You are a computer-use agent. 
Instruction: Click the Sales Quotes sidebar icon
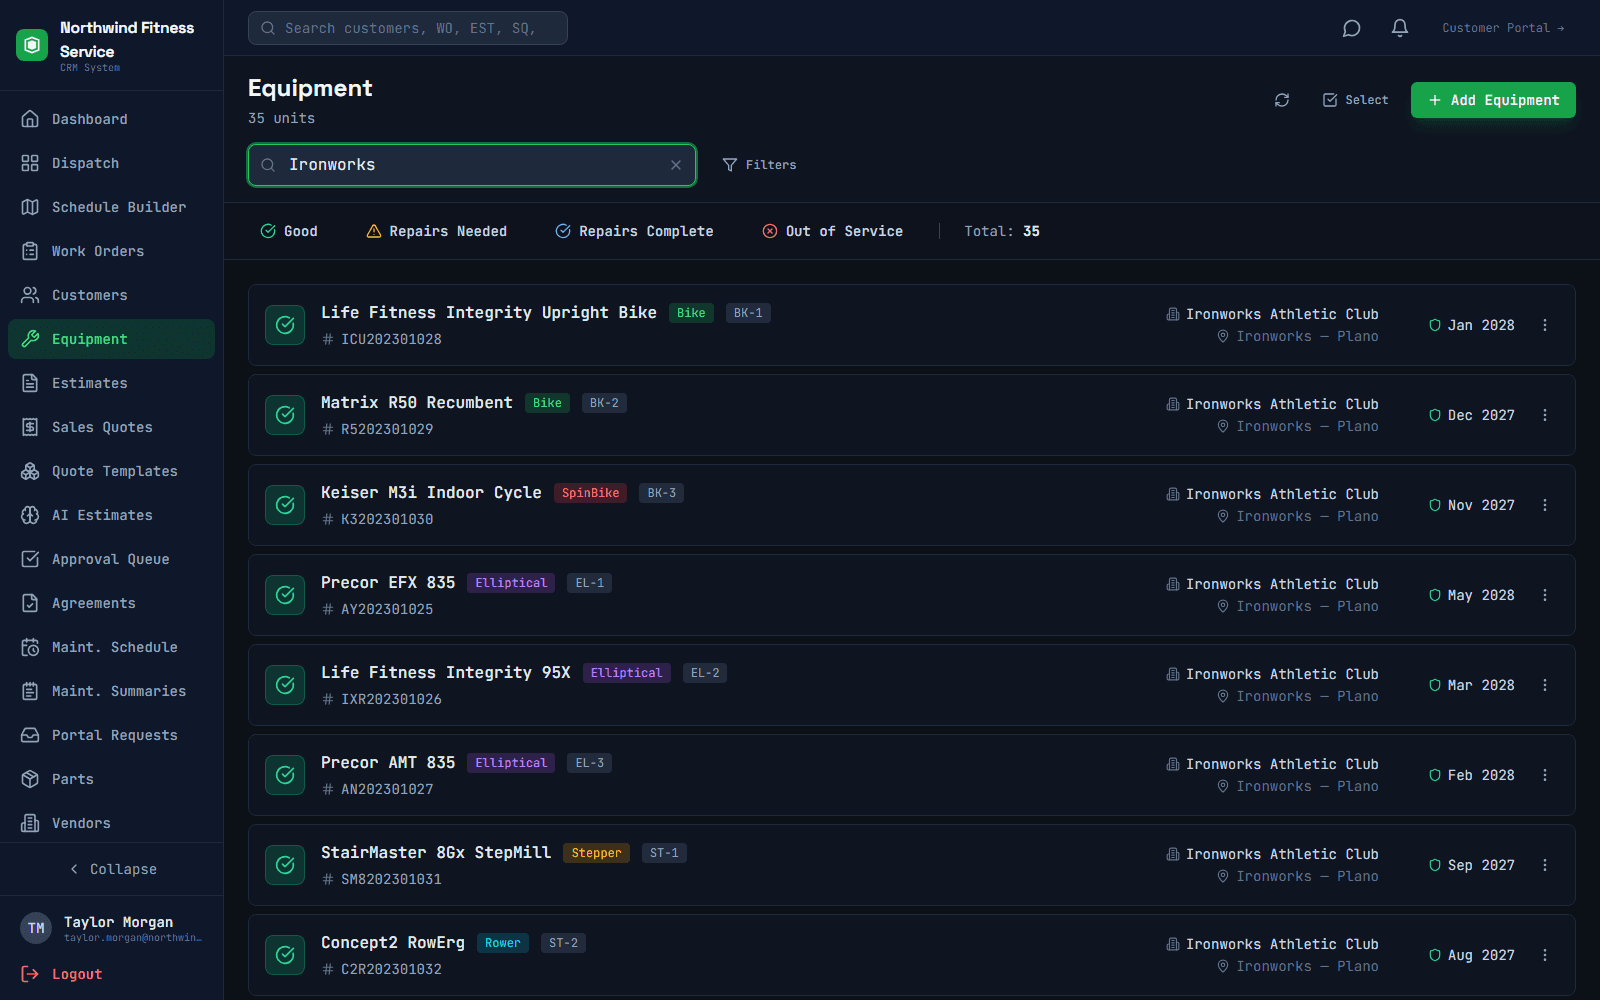point(30,427)
